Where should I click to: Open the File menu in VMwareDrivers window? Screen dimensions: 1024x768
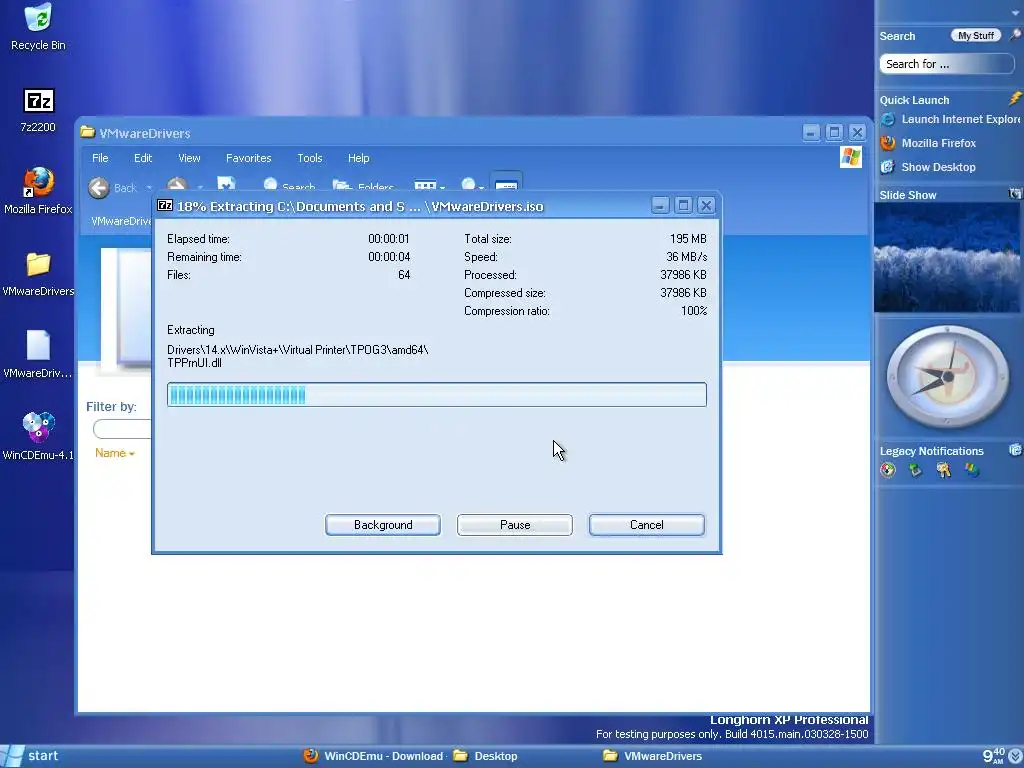tap(100, 158)
